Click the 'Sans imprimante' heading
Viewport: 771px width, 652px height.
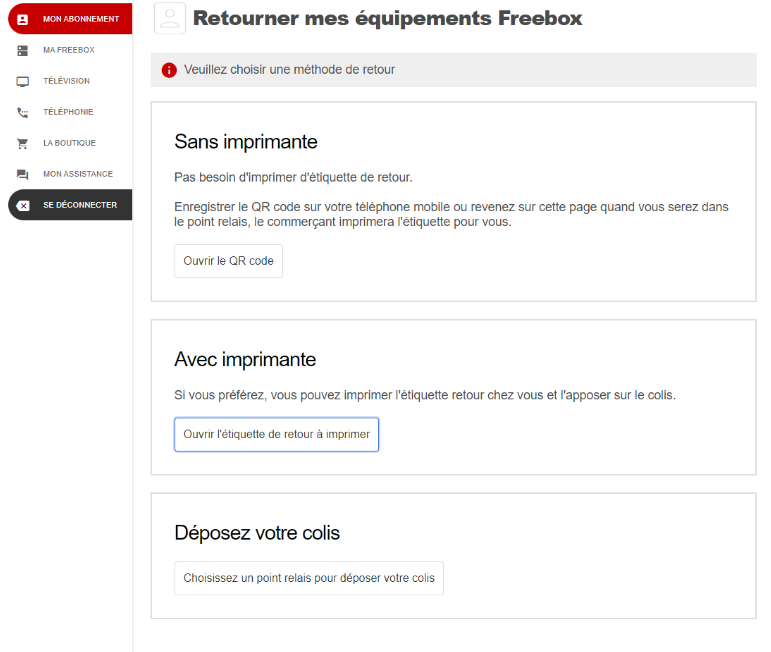246,142
